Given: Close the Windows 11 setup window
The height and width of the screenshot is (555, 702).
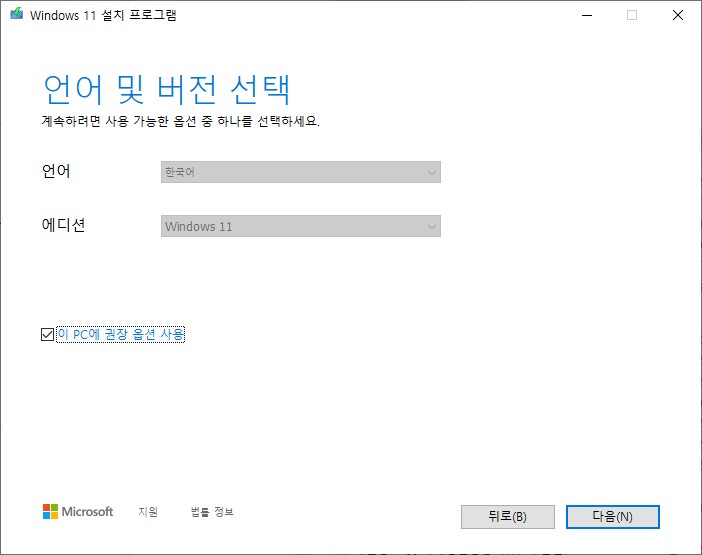Looking at the screenshot, I should [x=678, y=15].
